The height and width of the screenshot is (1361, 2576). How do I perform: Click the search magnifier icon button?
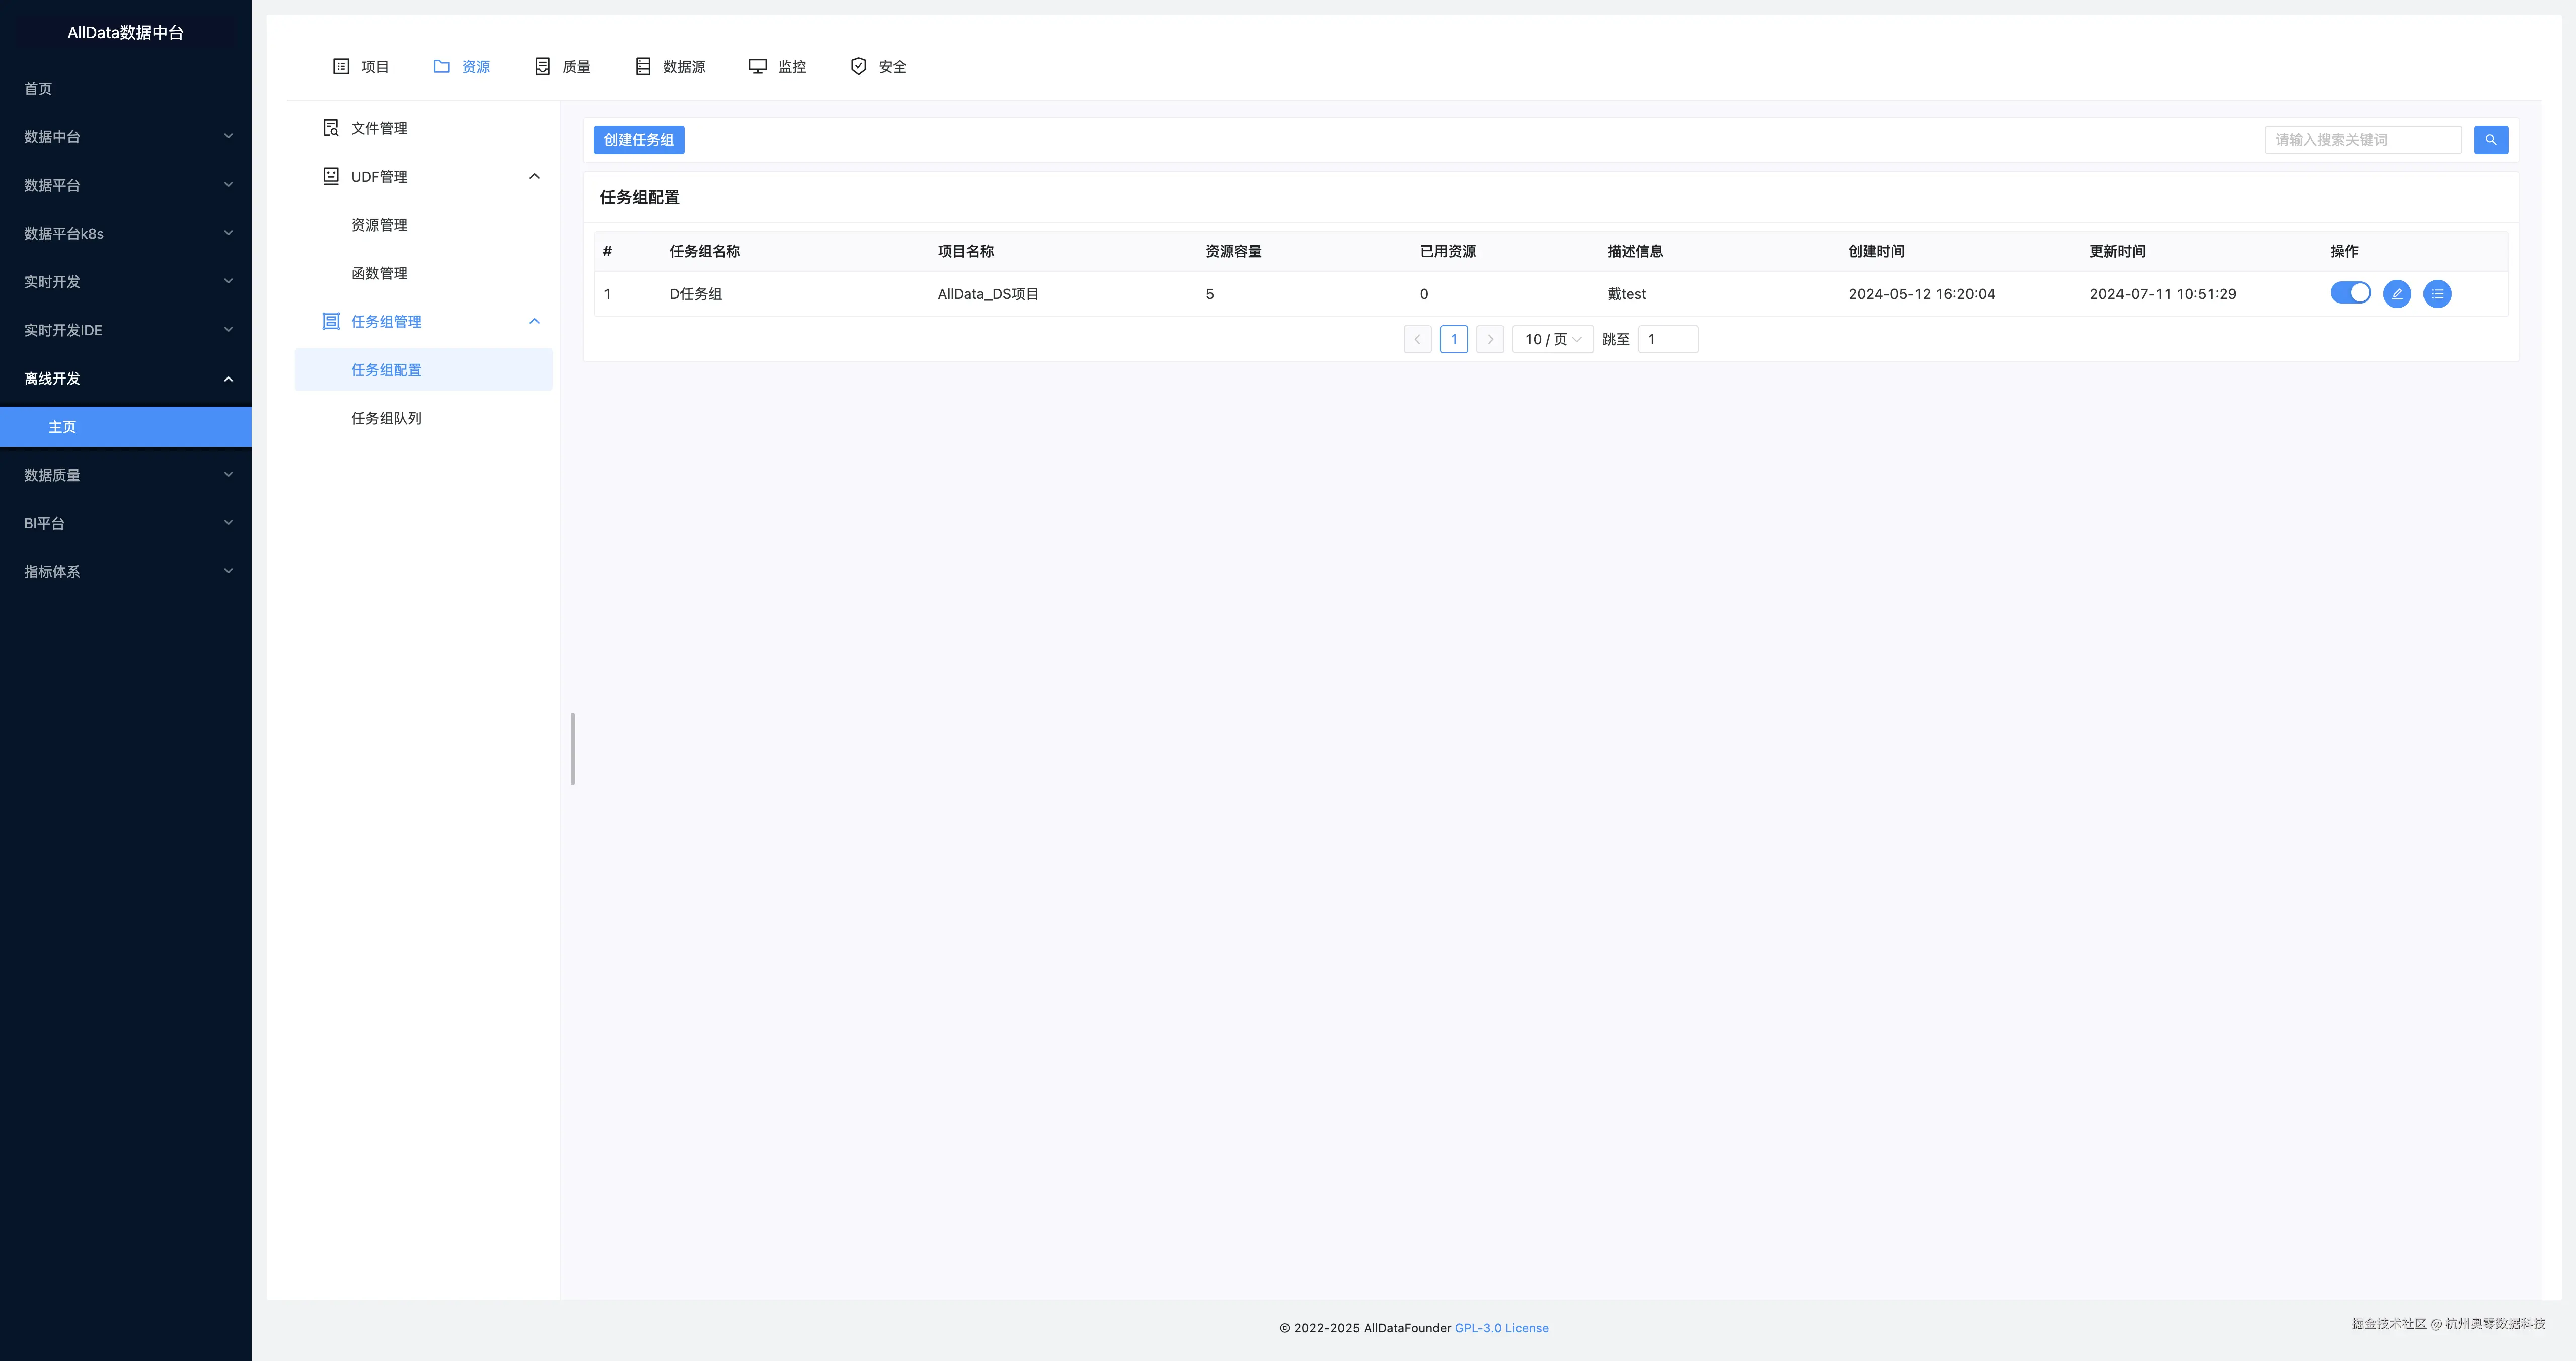pyautogui.click(x=2490, y=140)
